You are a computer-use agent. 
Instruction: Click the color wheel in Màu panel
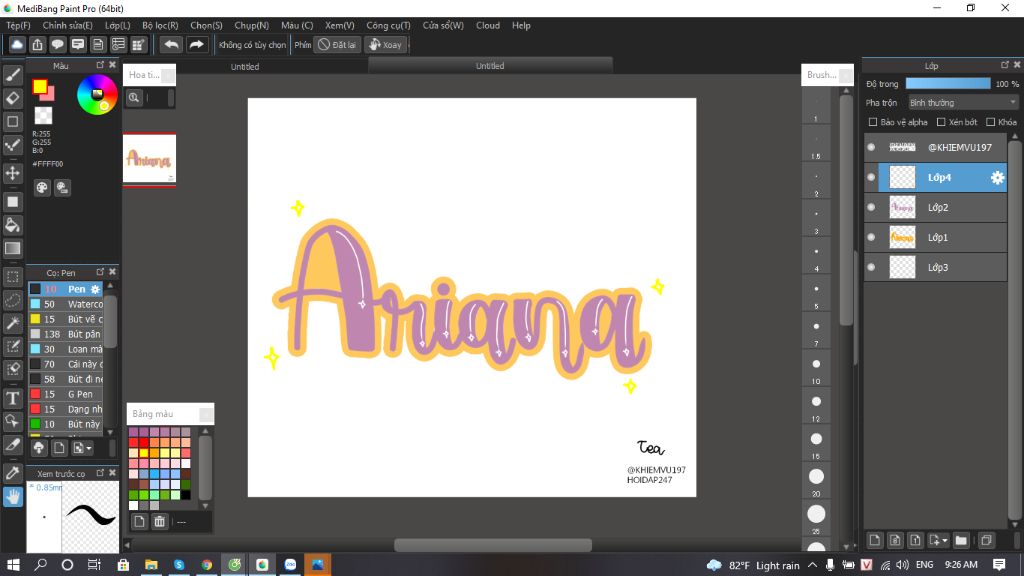pyautogui.click(x=97, y=95)
